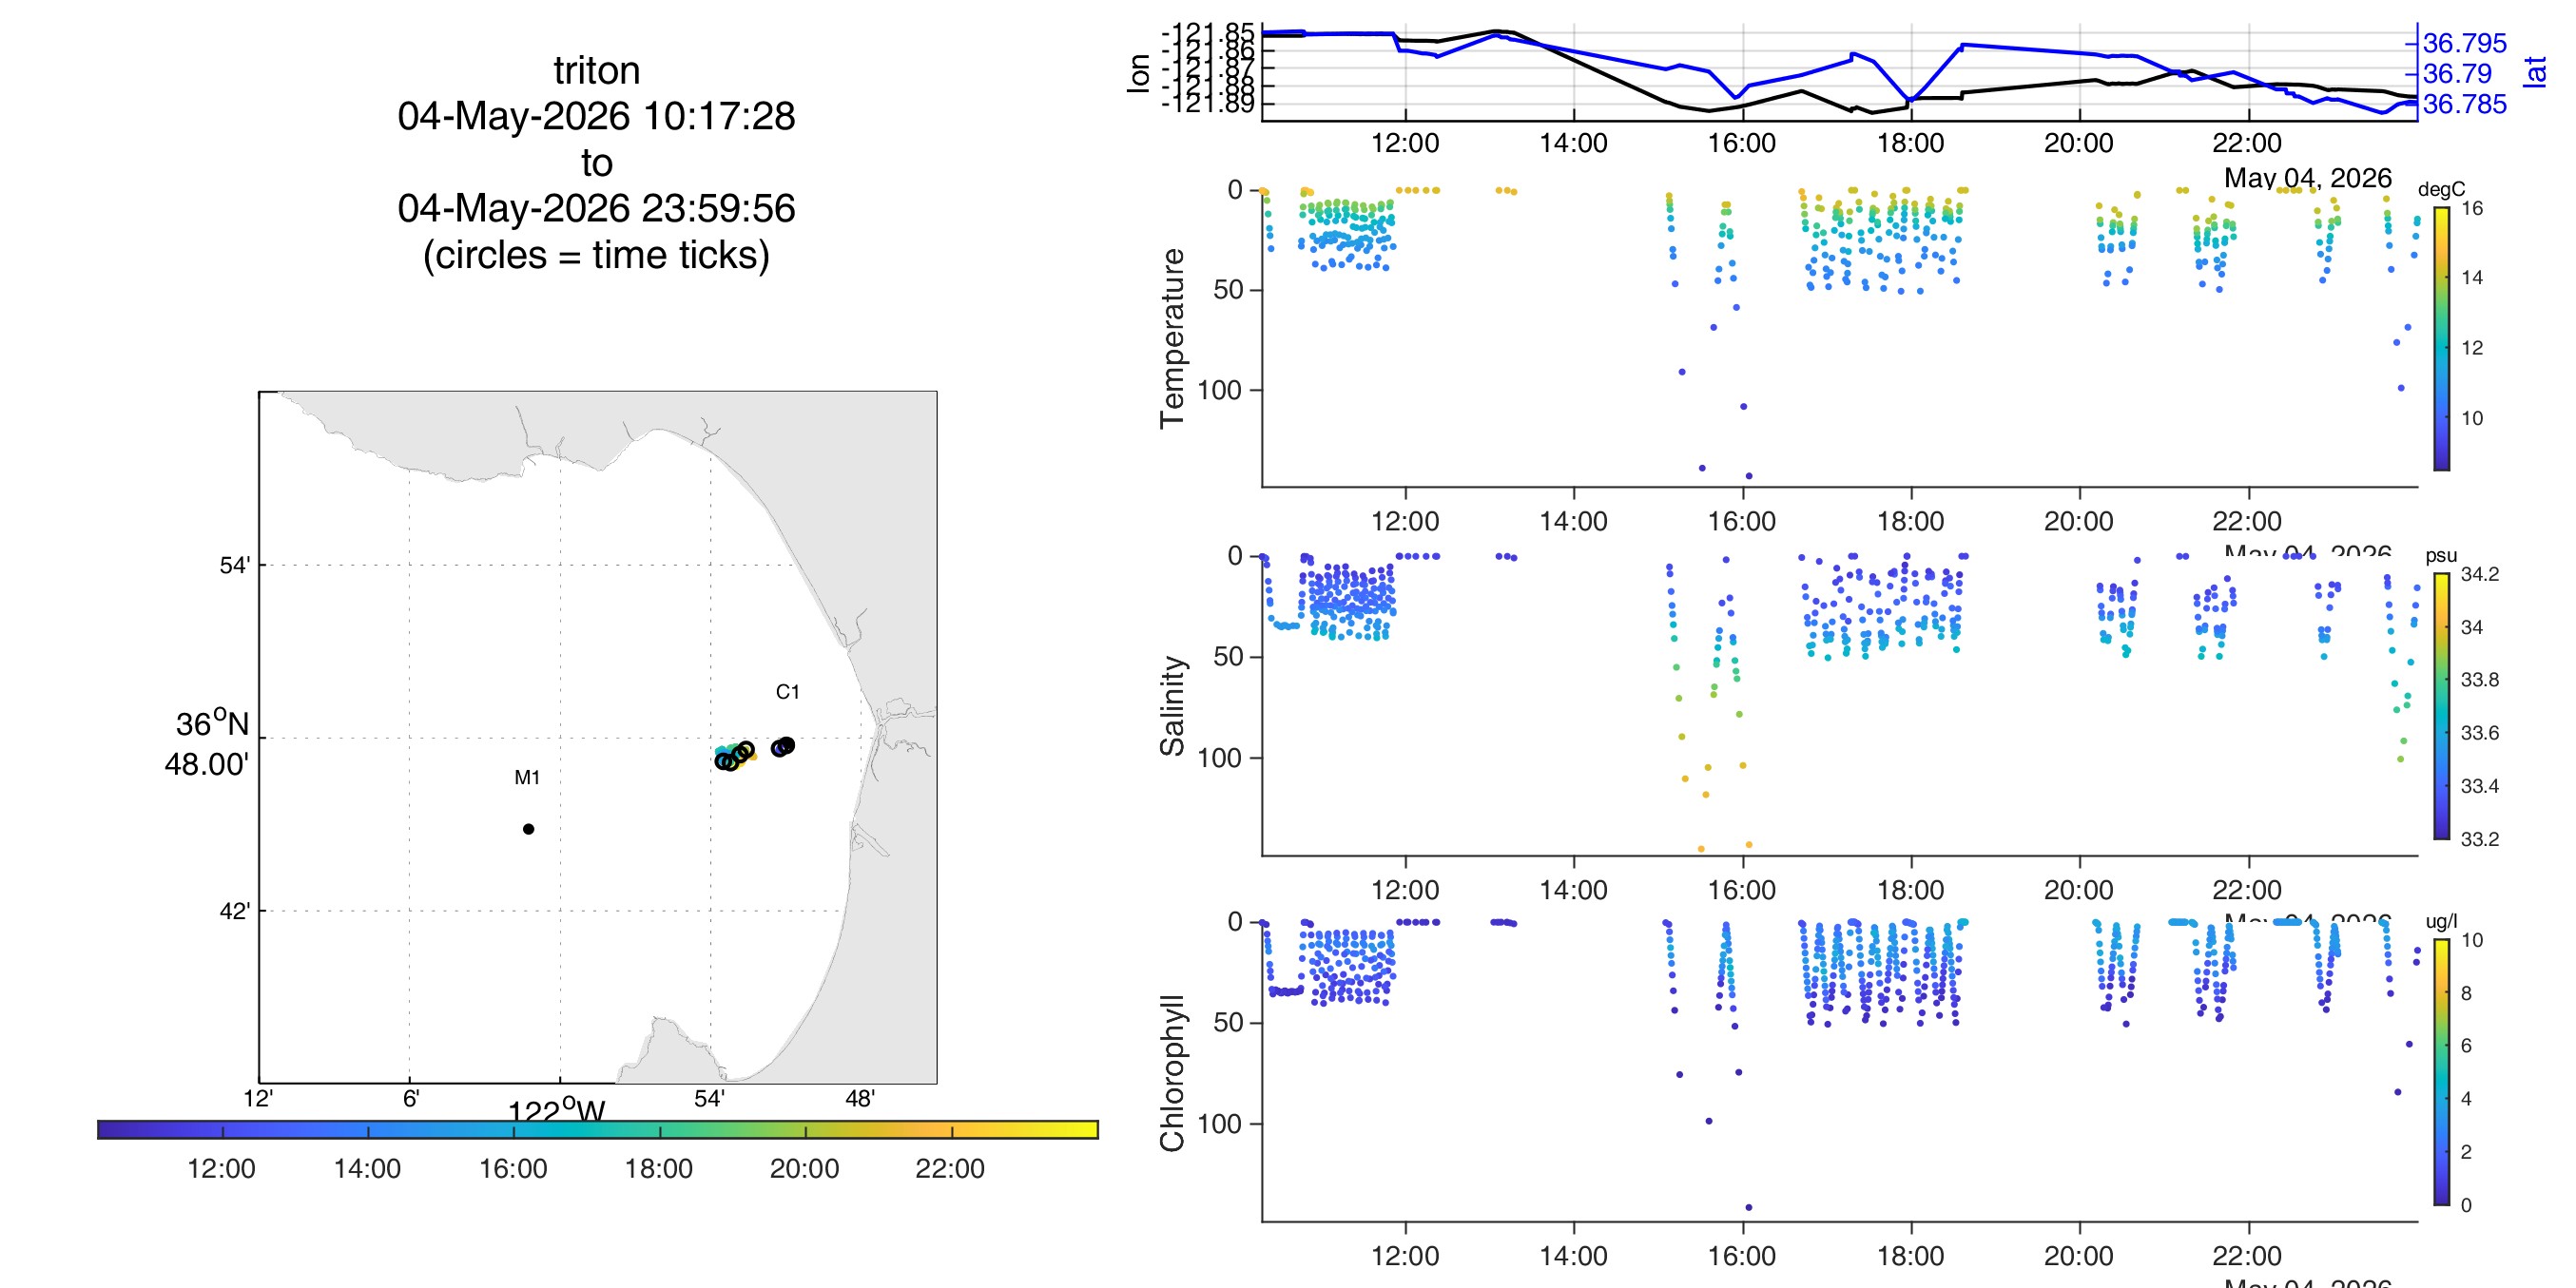
Task: Click the C1 station label on map
Action: click(x=787, y=691)
